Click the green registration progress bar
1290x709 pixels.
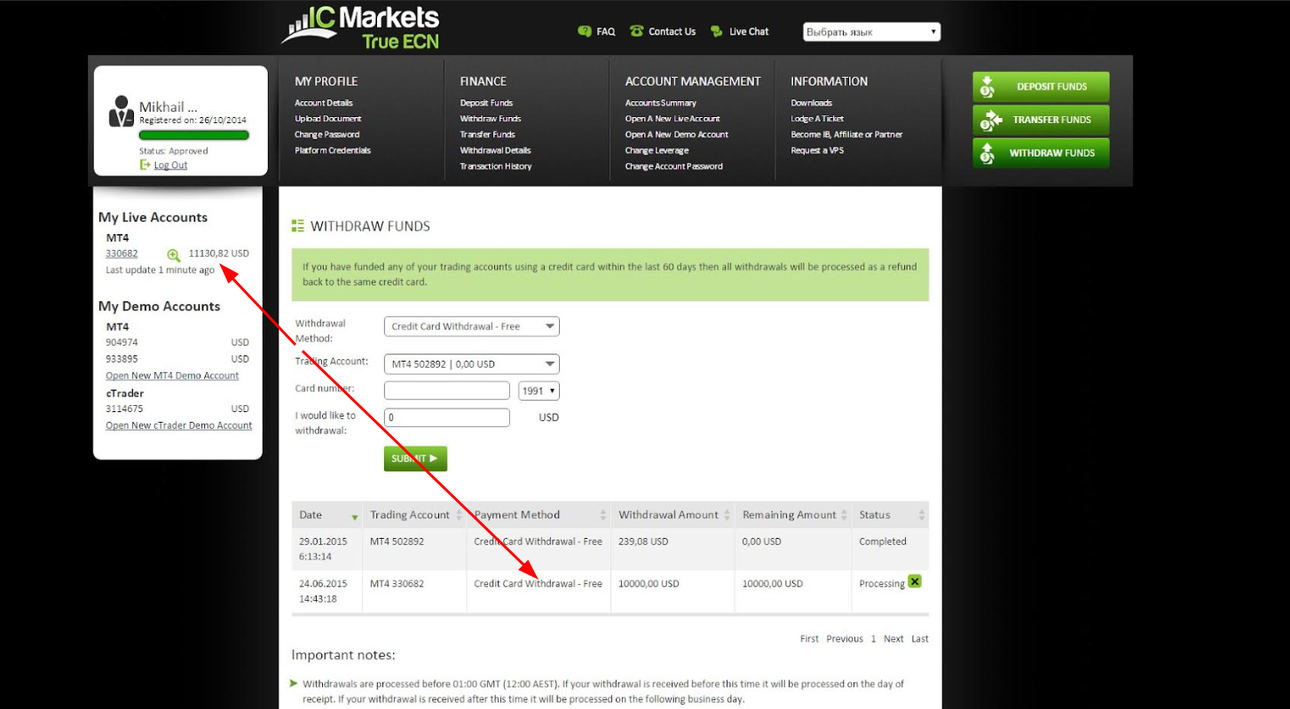click(194, 135)
